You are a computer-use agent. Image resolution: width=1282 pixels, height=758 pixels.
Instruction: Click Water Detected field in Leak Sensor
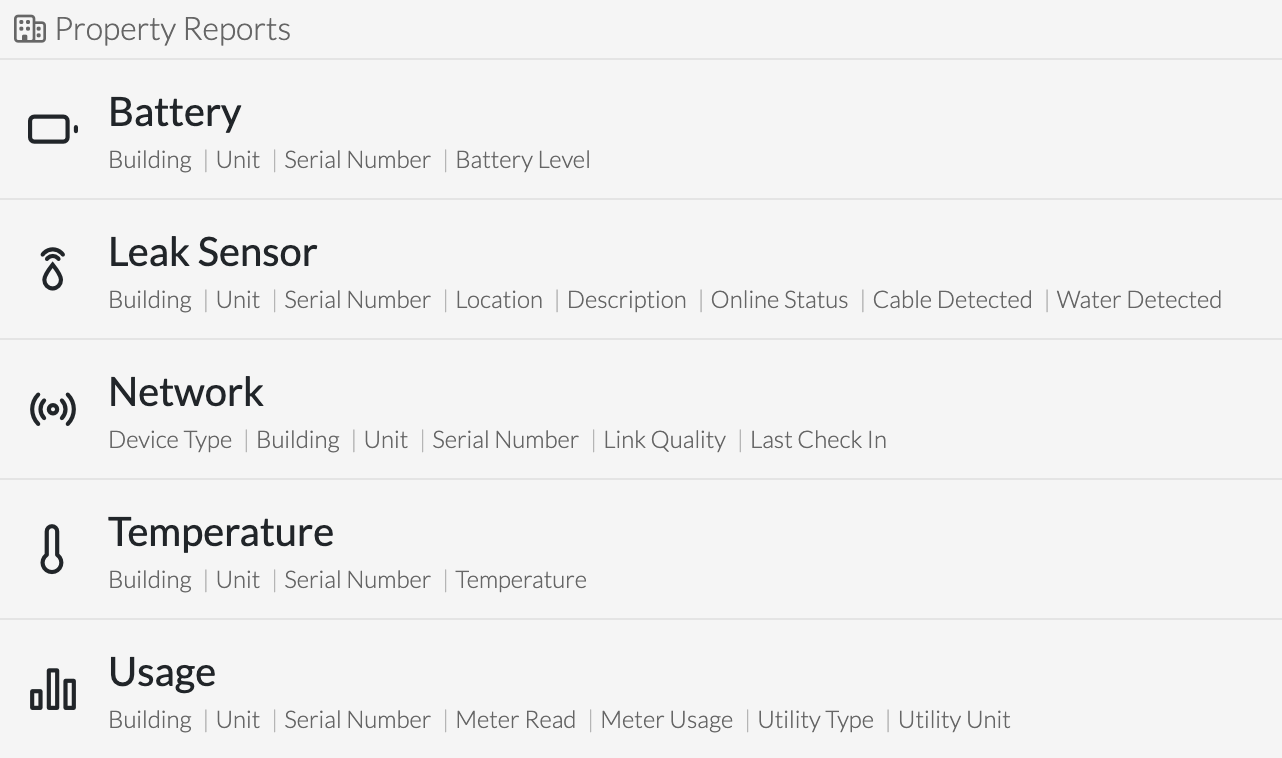pyautogui.click(x=1139, y=300)
